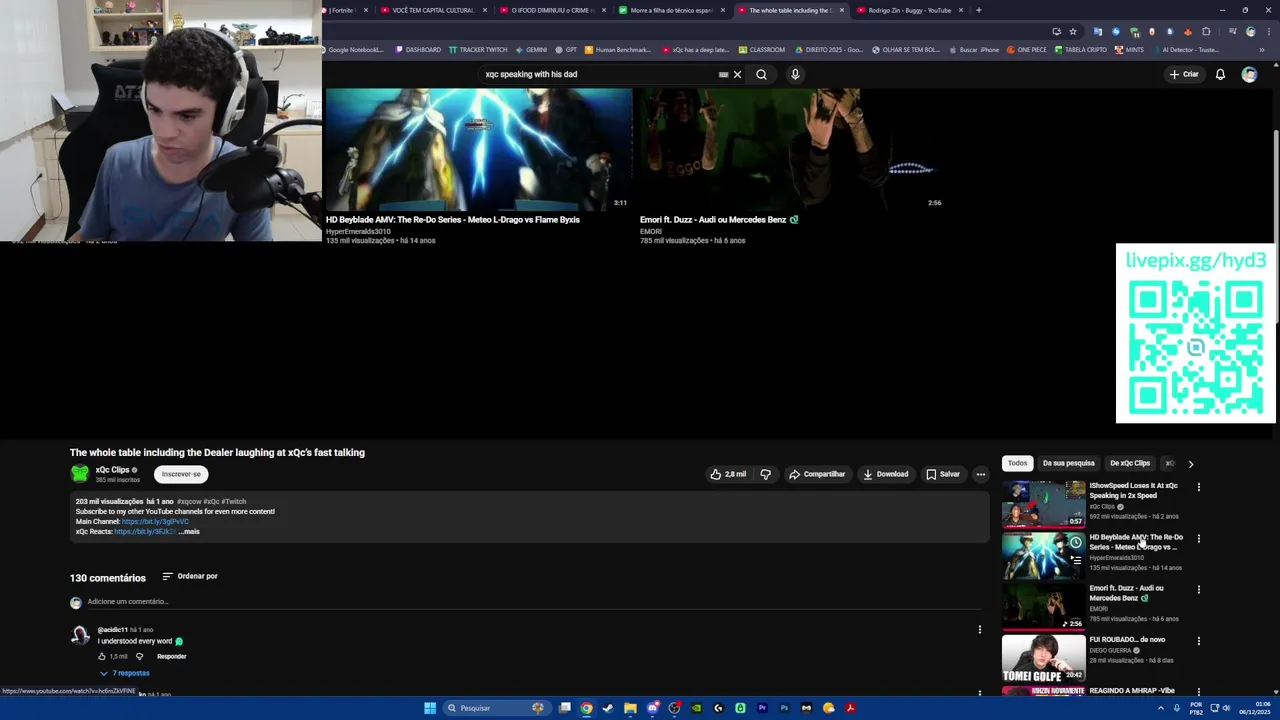
Task: Click Salvar save button
Action: pos(943,474)
